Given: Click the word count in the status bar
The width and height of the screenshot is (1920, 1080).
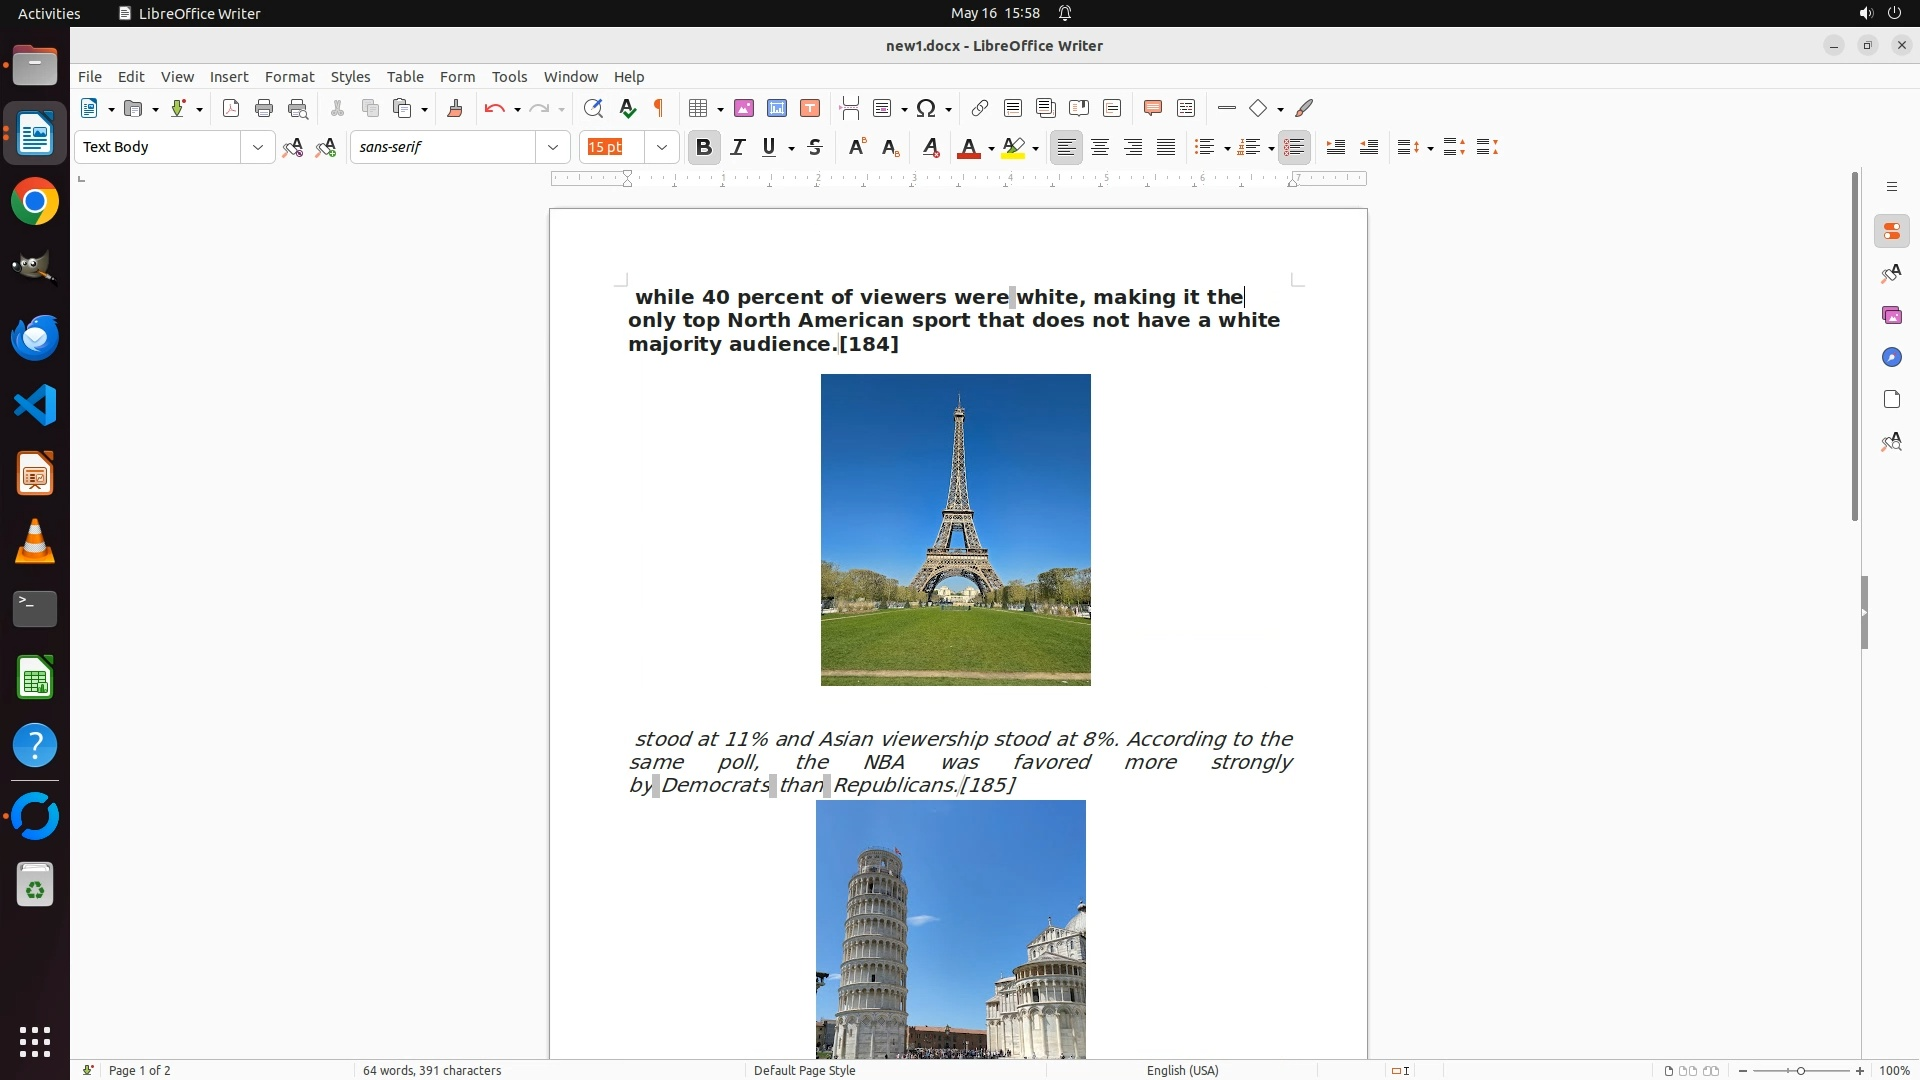Looking at the screenshot, I should tap(432, 1070).
